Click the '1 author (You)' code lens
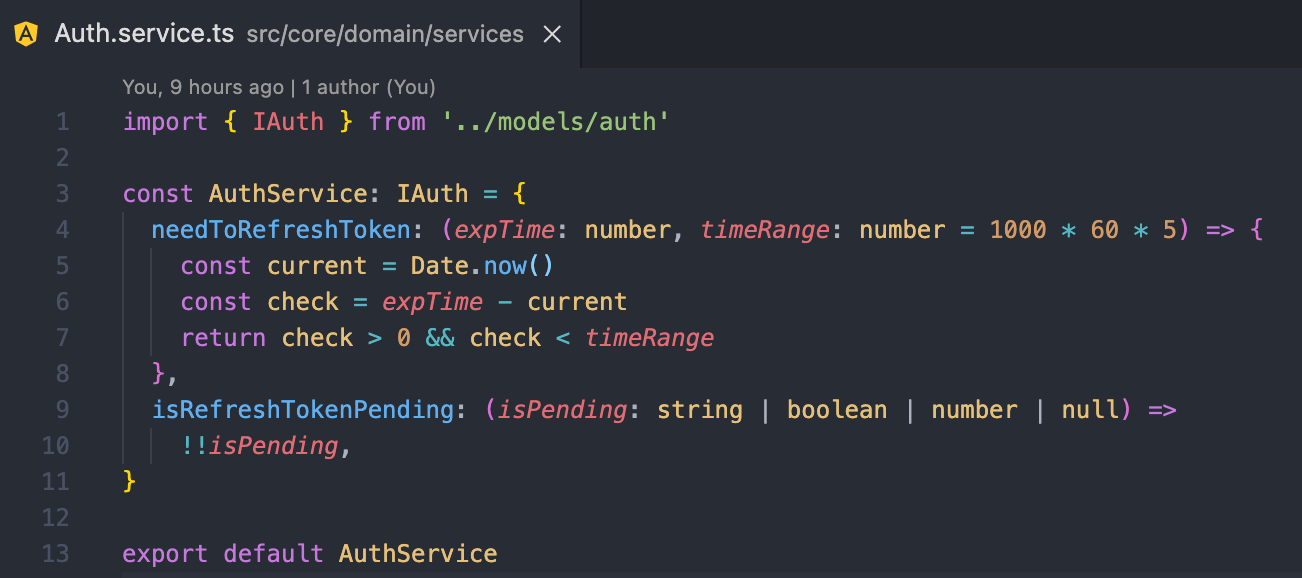 [x=368, y=88]
